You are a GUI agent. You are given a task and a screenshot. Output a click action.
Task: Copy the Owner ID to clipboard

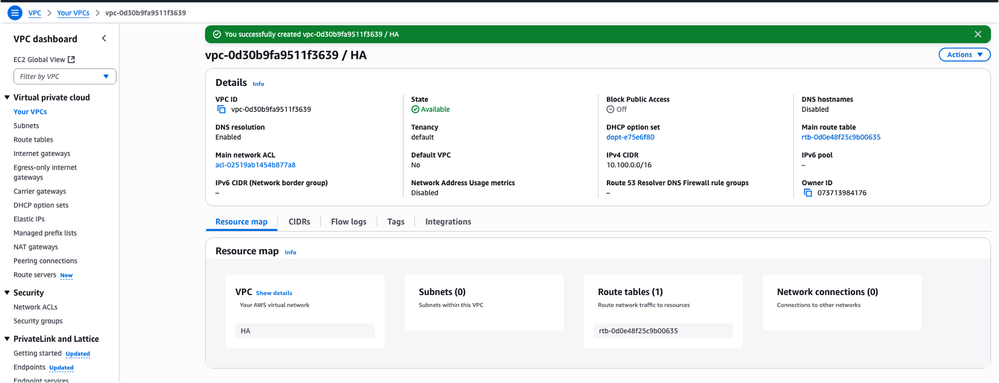(x=808, y=192)
